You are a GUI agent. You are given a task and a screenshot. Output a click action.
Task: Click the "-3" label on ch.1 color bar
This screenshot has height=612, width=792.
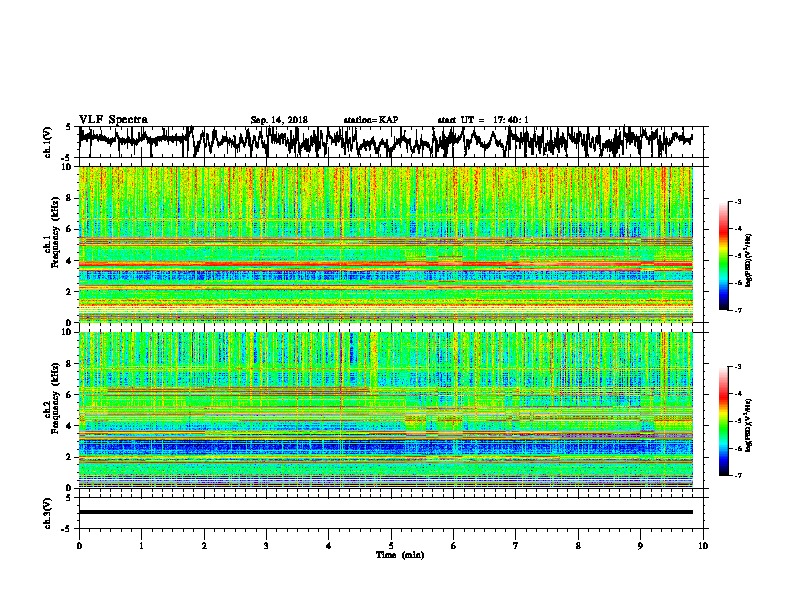click(738, 201)
